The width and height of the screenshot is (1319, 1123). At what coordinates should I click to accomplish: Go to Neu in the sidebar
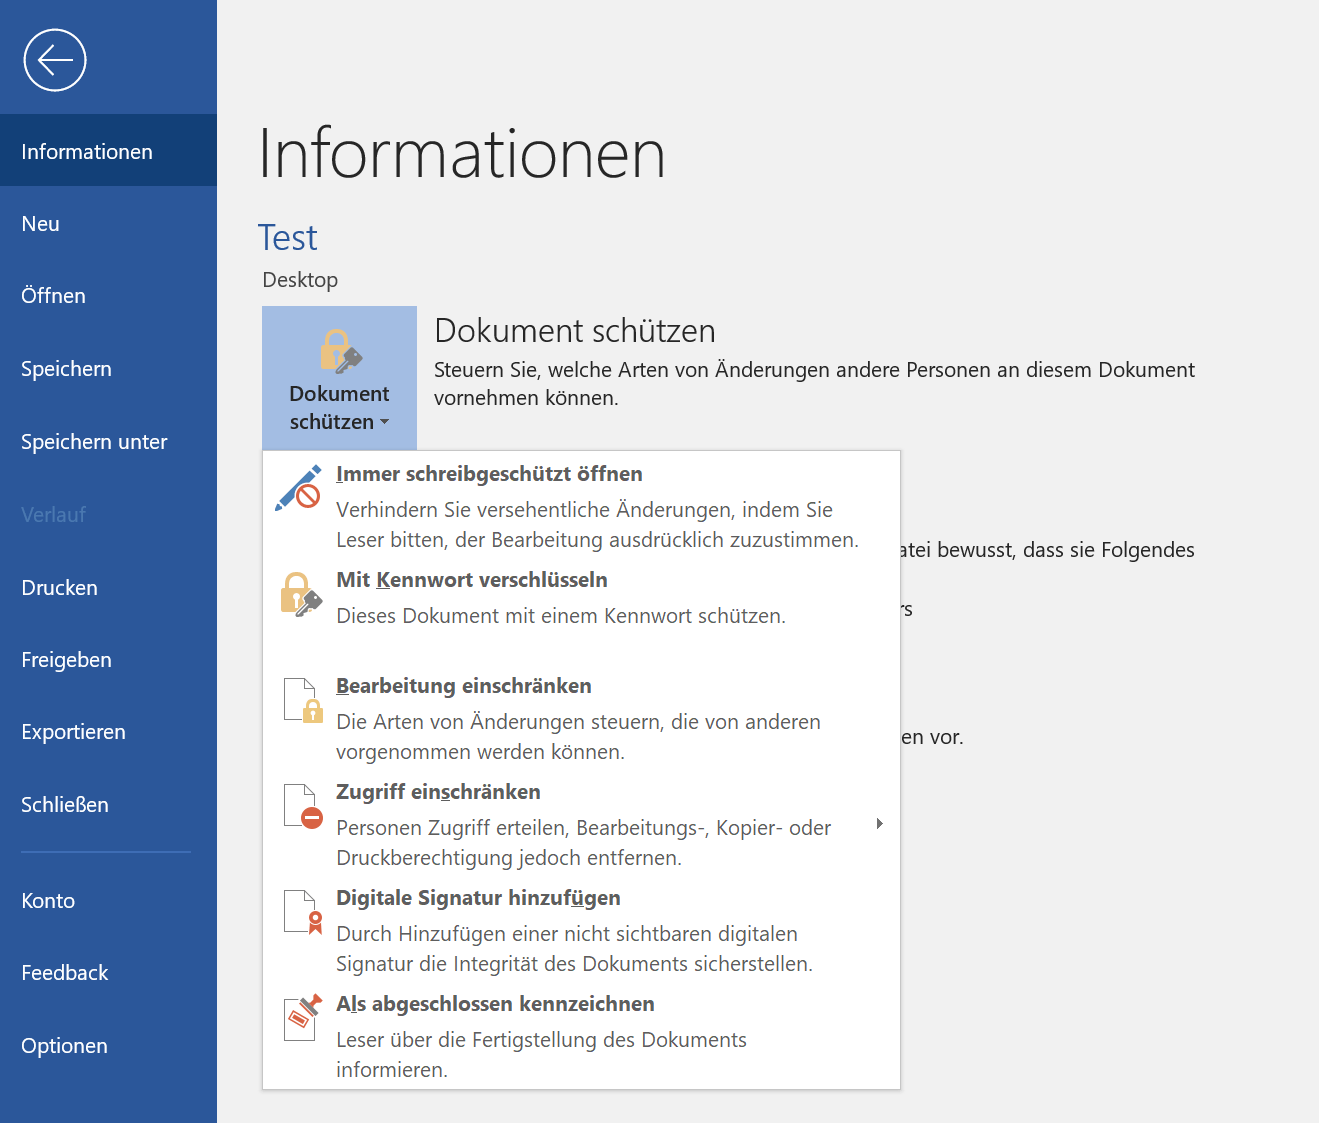[x=108, y=224]
